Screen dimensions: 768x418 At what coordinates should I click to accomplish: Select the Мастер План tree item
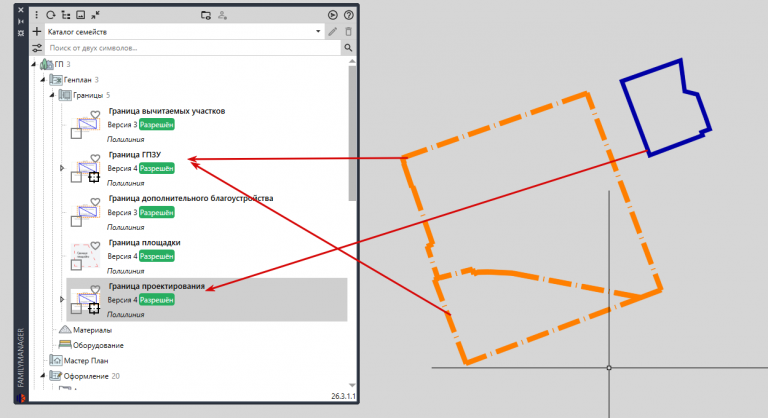86,361
